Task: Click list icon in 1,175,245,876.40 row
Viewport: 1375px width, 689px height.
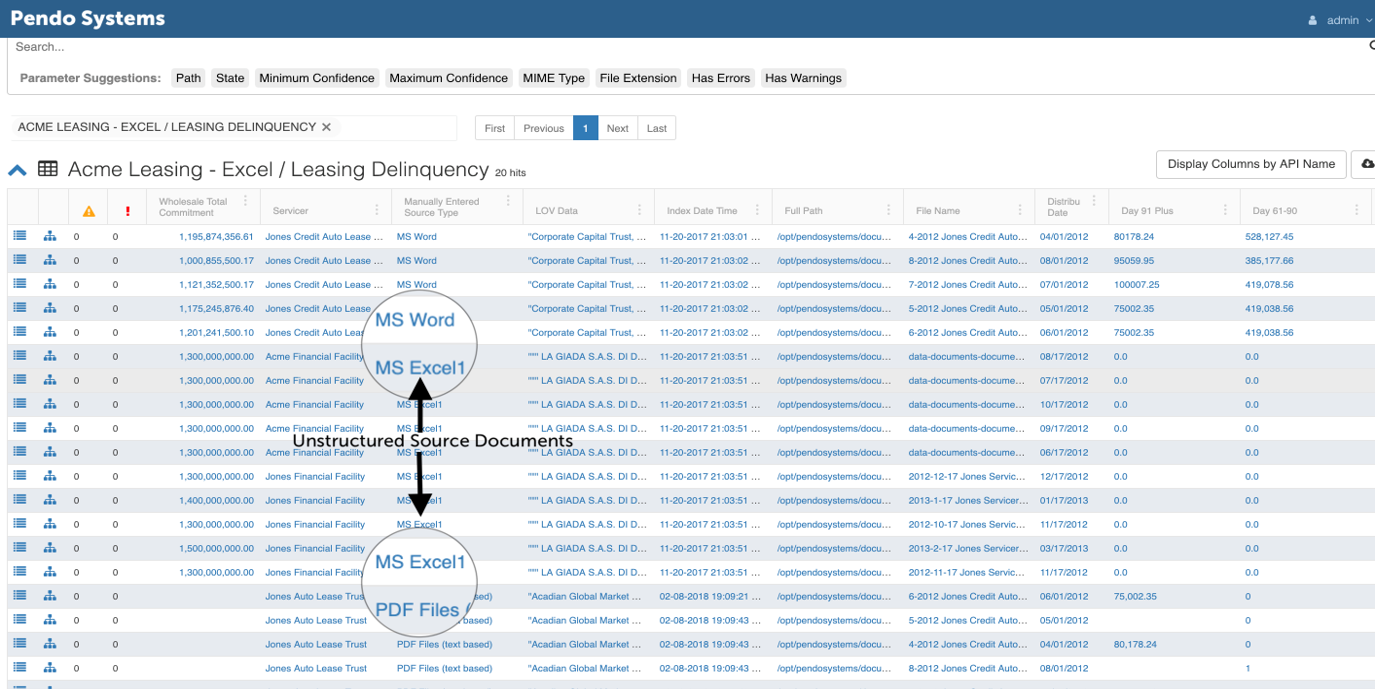Action: [19, 308]
